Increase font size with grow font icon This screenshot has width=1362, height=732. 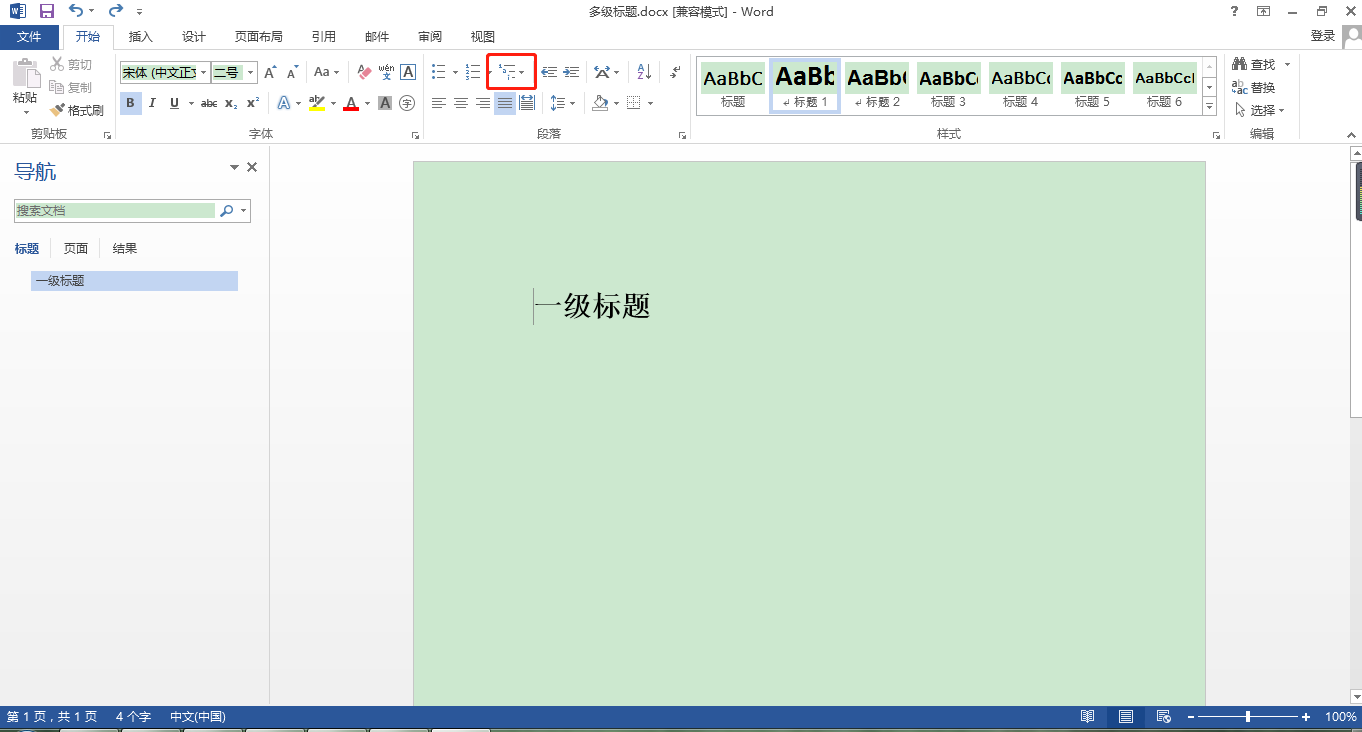[270, 73]
